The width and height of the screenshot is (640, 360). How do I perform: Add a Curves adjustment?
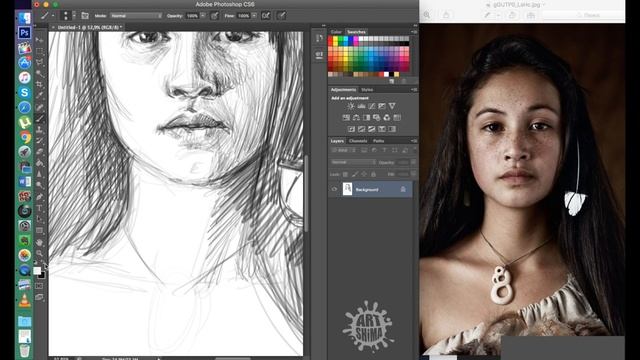pyautogui.click(x=371, y=106)
